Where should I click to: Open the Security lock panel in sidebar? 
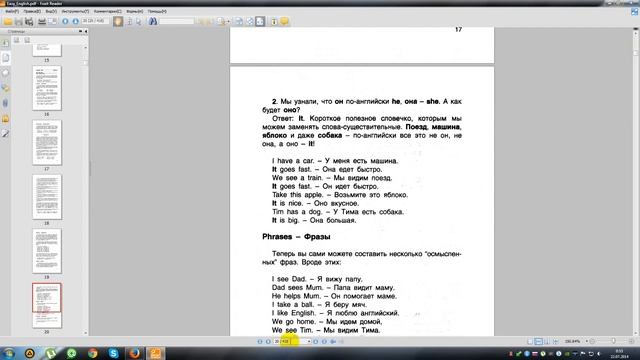(x=5, y=118)
